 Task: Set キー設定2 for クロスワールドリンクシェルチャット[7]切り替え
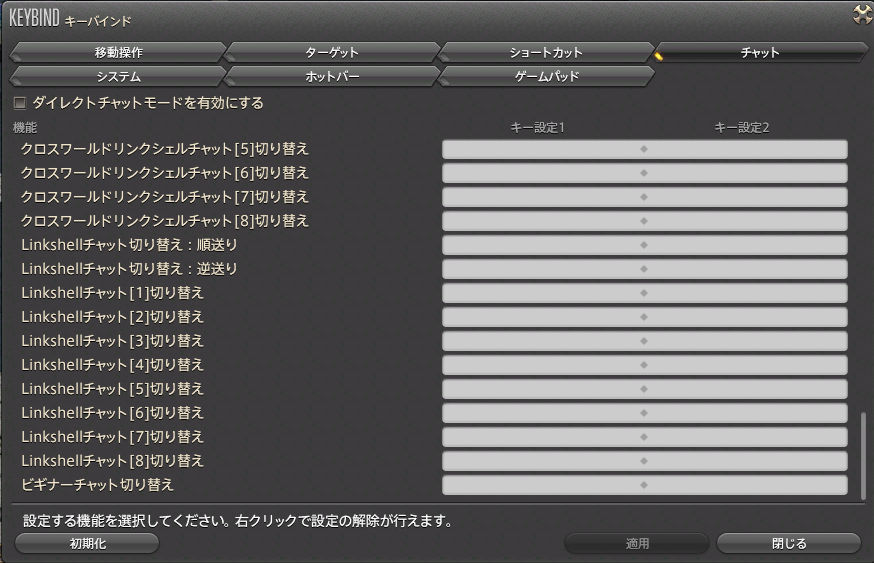click(x=746, y=197)
